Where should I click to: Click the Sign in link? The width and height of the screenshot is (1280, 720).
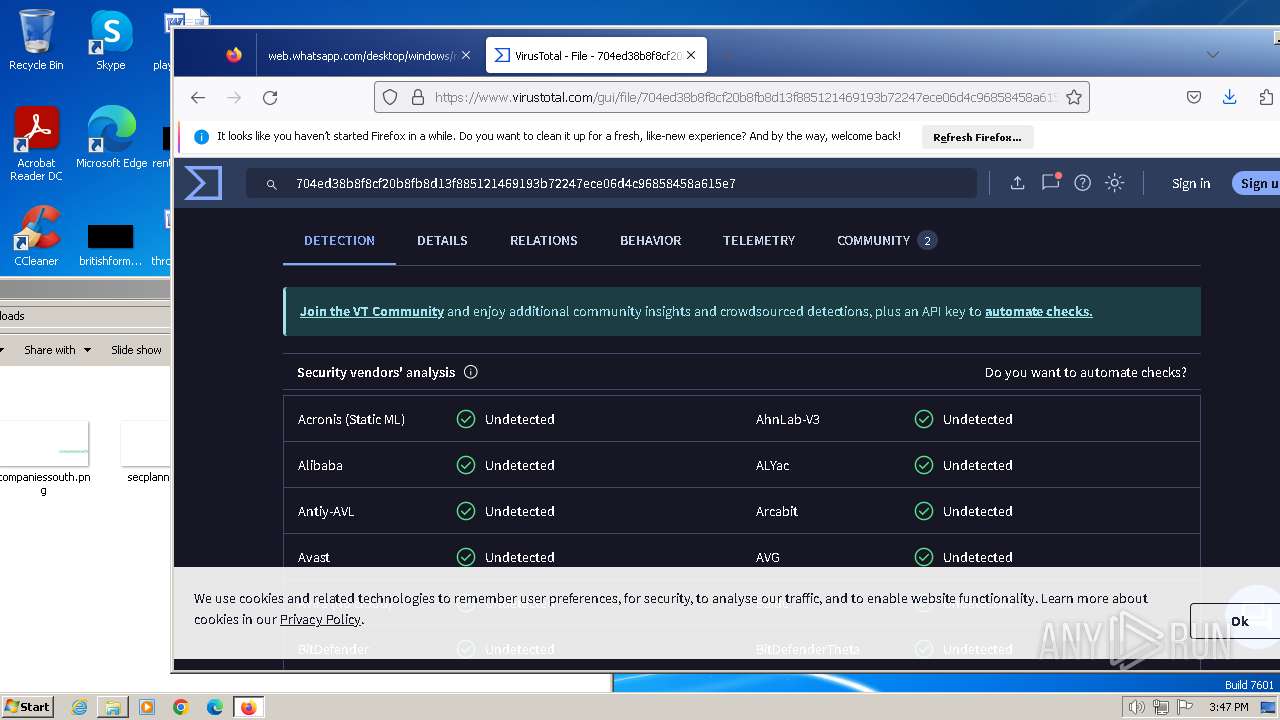[1191, 183]
